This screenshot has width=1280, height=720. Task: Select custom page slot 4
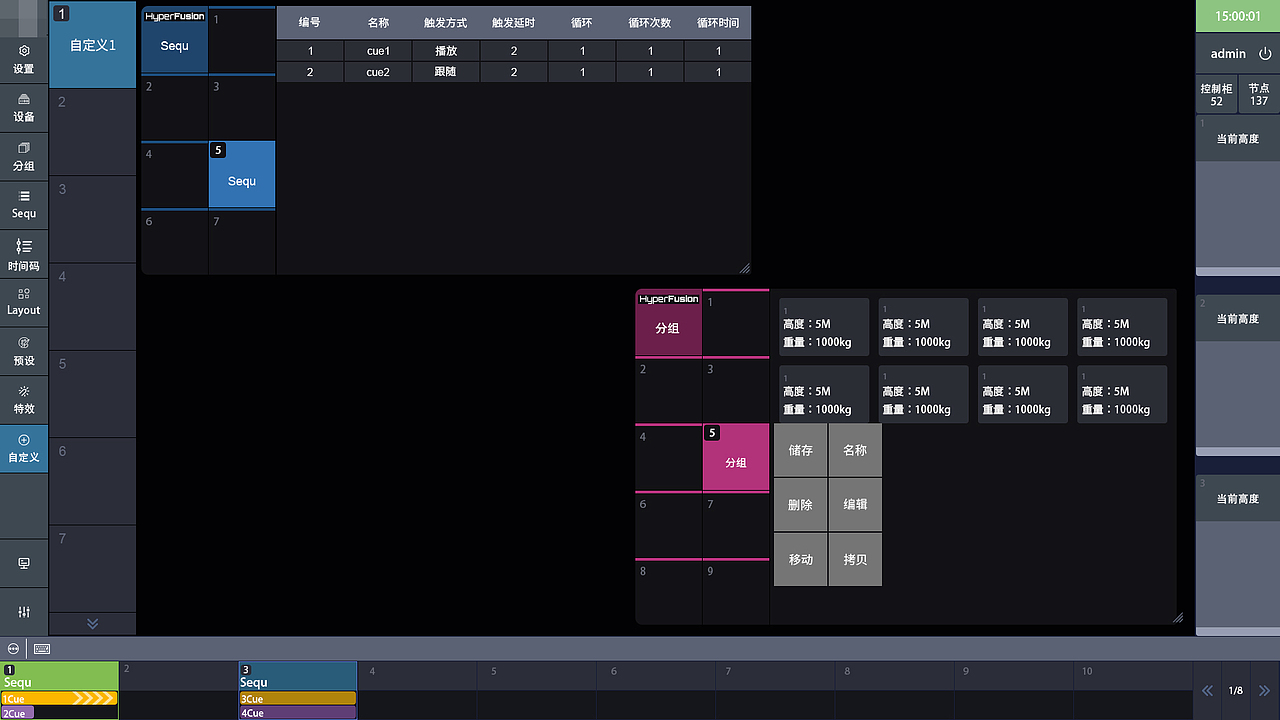[92, 307]
